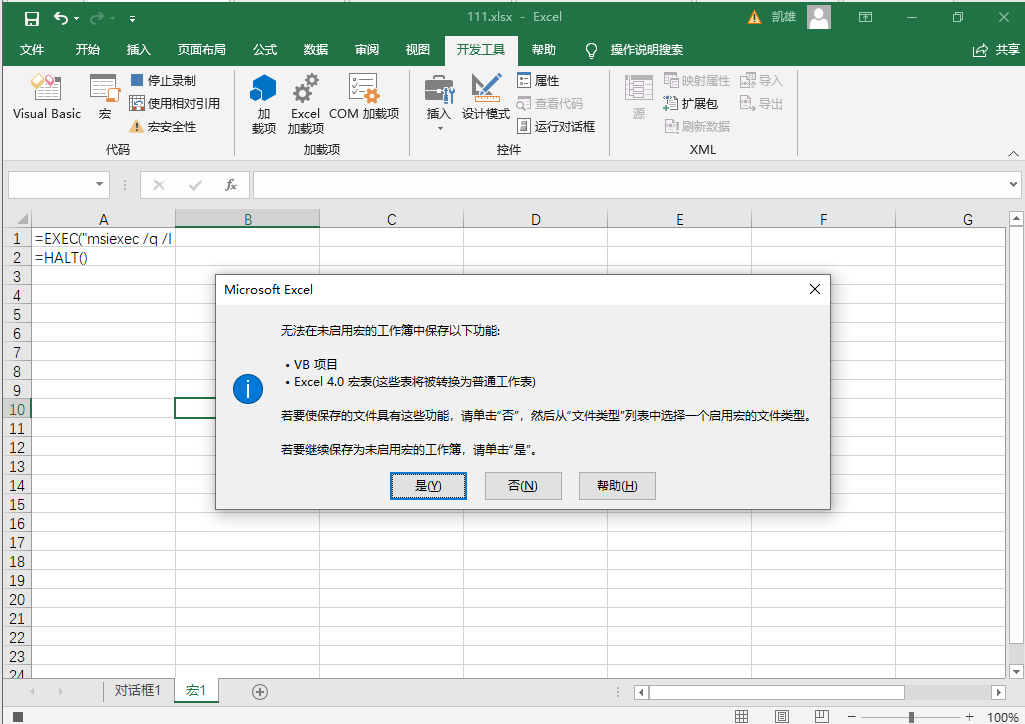Select column F header
The image size is (1025, 724).
pos(823,219)
